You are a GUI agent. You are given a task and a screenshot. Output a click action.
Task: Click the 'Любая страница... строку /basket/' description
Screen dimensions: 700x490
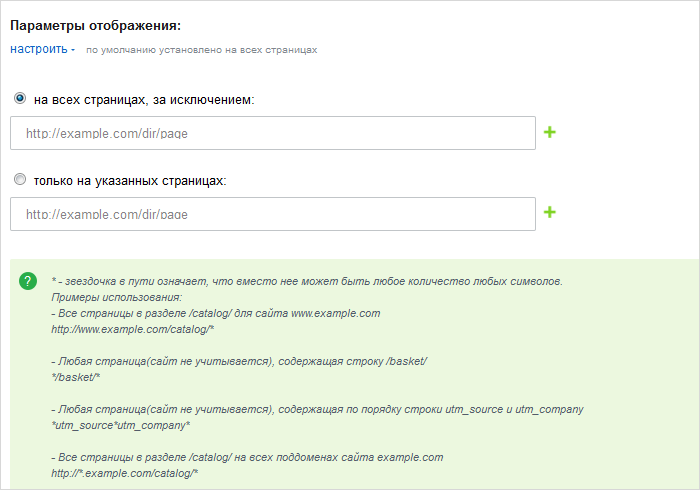(239, 361)
